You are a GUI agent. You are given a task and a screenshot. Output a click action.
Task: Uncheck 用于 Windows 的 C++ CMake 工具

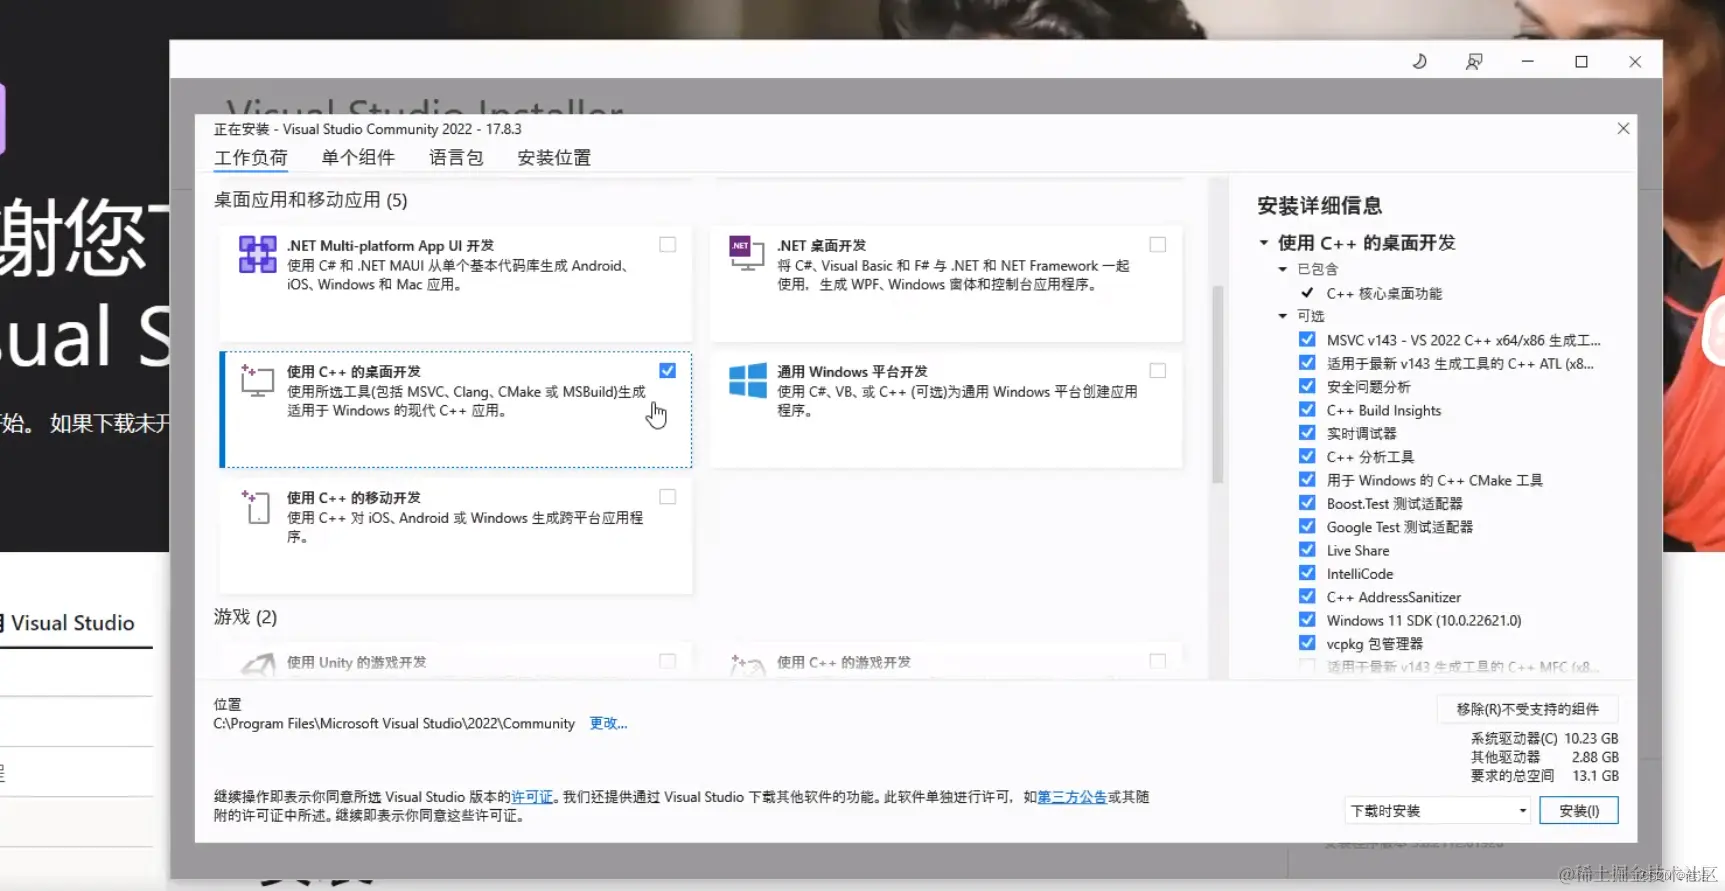(1306, 479)
